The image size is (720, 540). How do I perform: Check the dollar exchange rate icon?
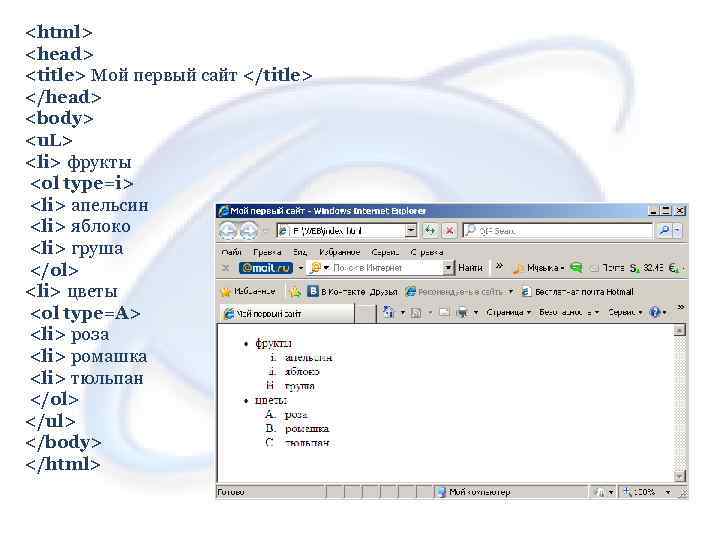coord(635,268)
